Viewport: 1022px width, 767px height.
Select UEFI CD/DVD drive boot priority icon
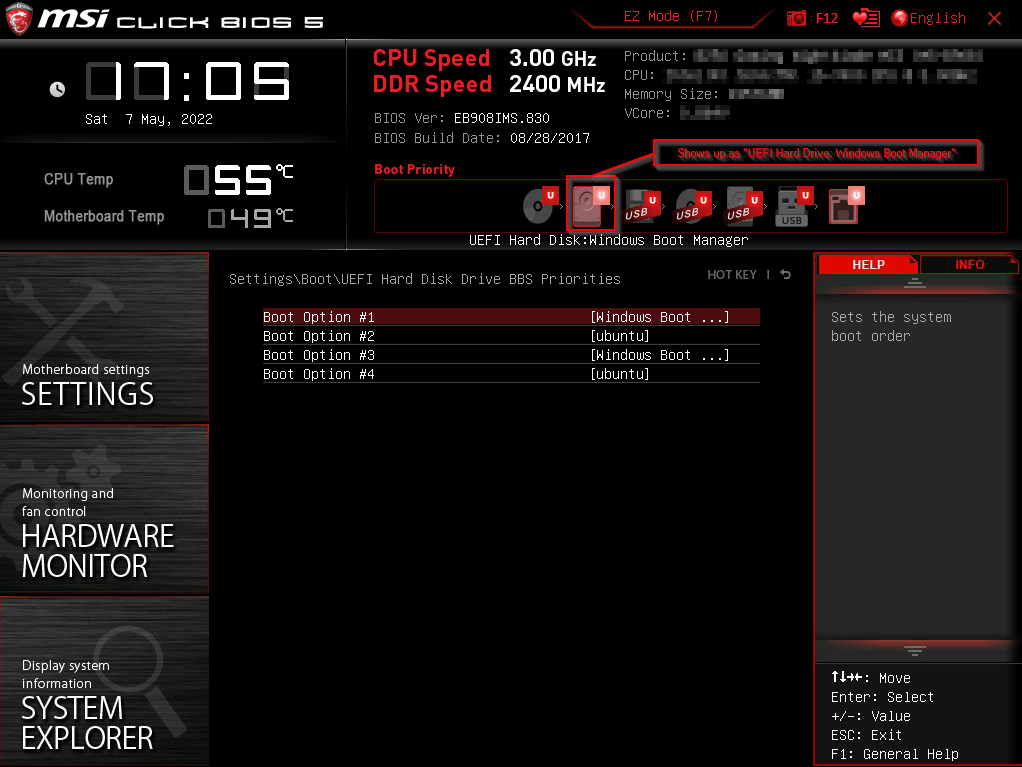pos(540,205)
